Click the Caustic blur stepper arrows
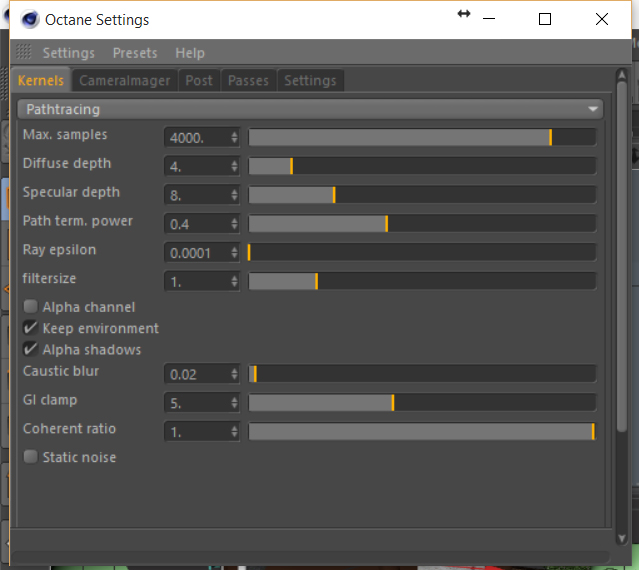Screen dimensions: 639x570 (234, 374)
